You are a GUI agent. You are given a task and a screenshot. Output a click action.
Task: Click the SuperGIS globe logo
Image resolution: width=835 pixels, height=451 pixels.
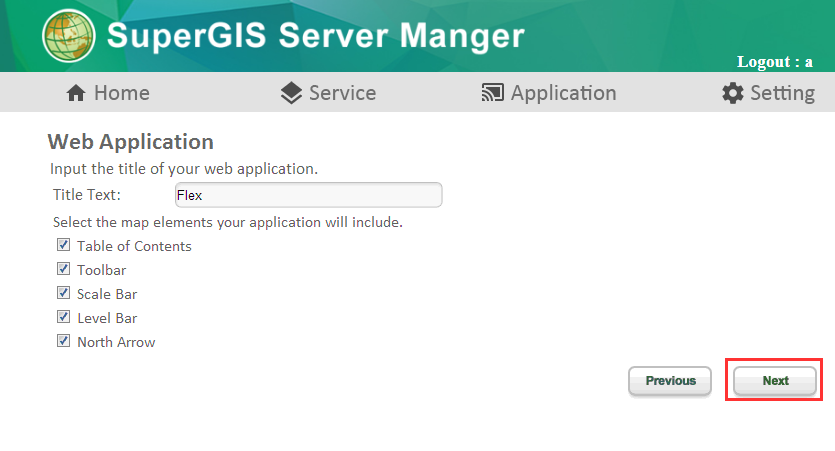coord(69,36)
